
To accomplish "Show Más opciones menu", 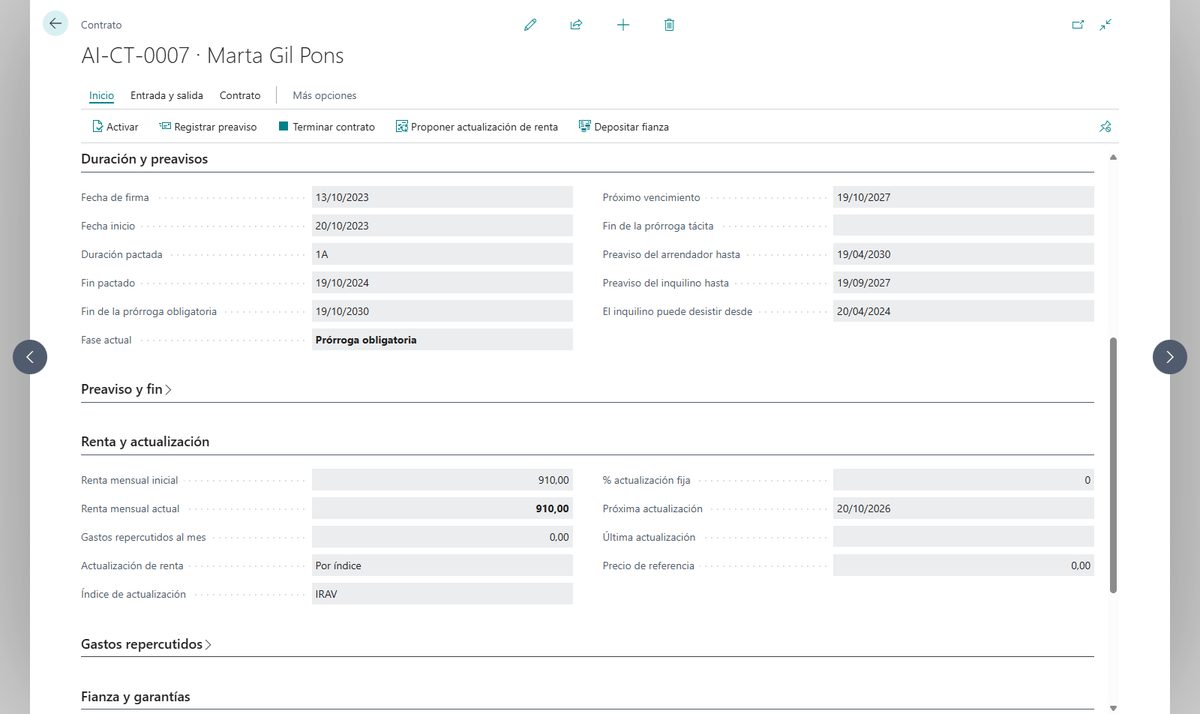I will [x=324, y=96].
